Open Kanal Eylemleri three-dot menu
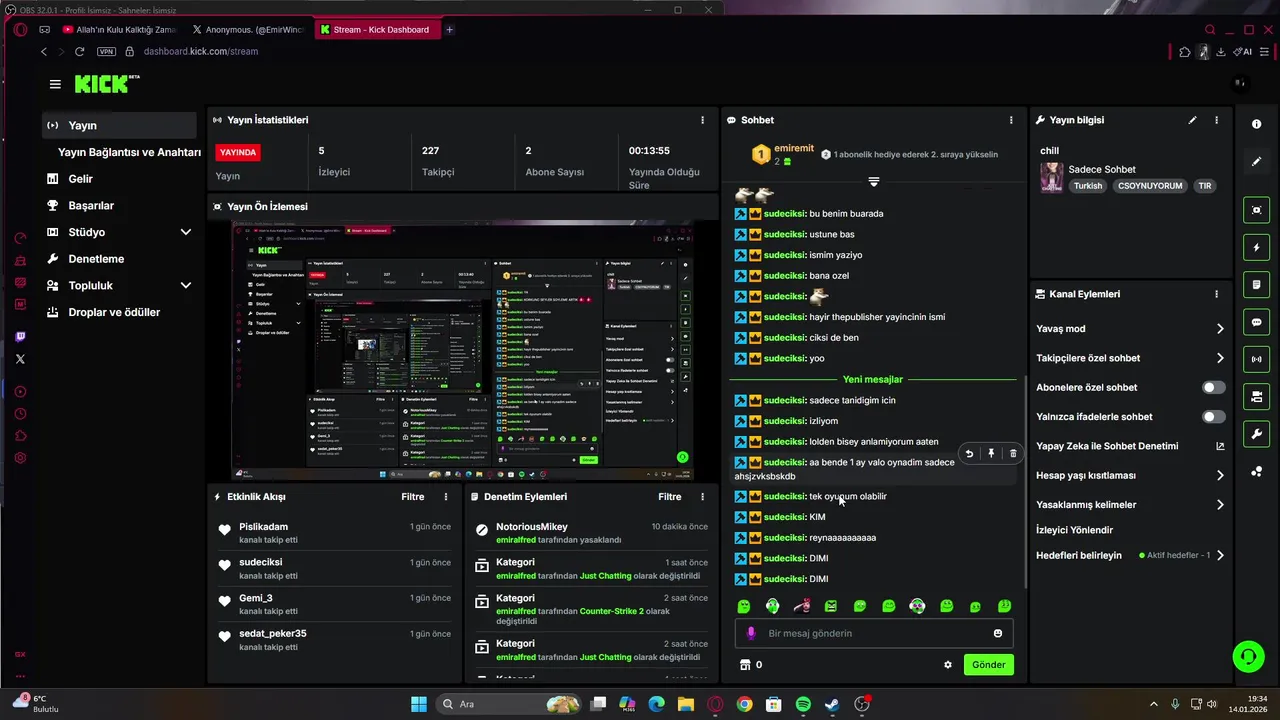The image size is (1280, 720). pyautogui.click(x=1216, y=294)
